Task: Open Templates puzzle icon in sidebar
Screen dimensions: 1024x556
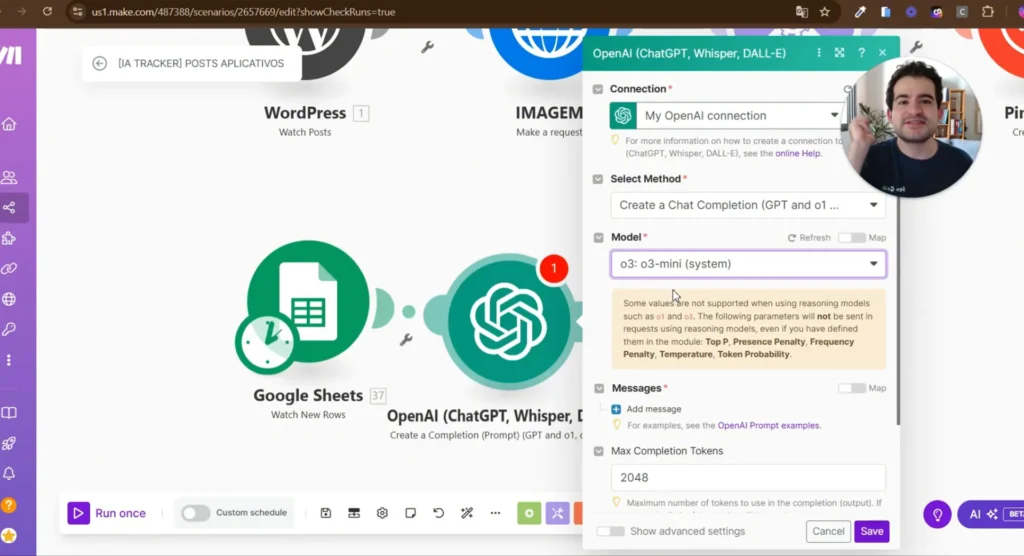Action: (x=9, y=238)
